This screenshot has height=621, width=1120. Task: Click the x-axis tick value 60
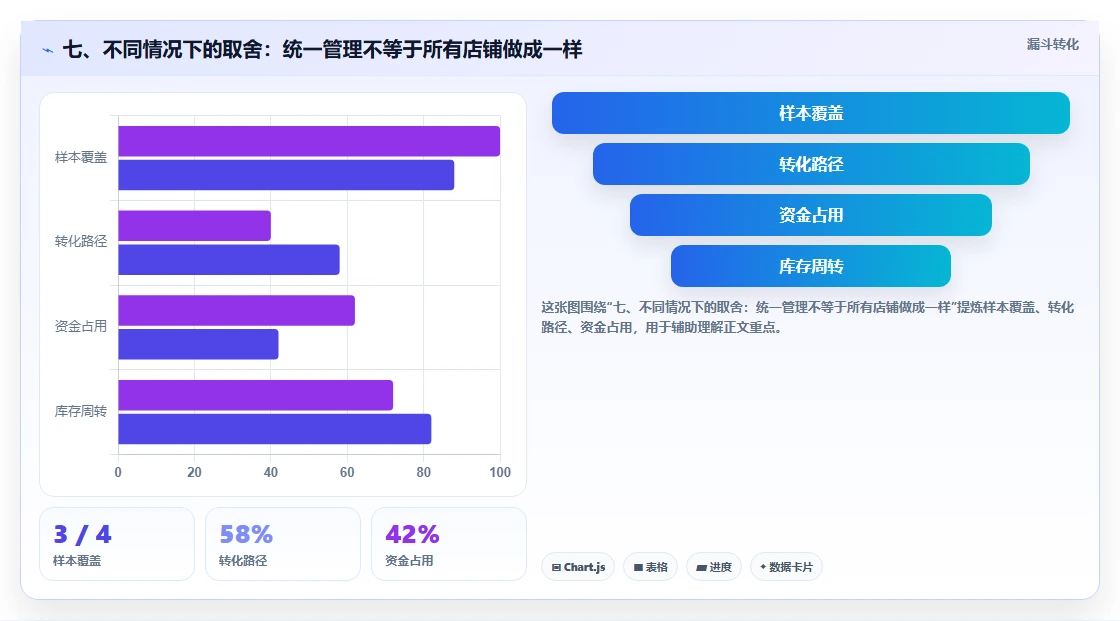click(x=347, y=472)
